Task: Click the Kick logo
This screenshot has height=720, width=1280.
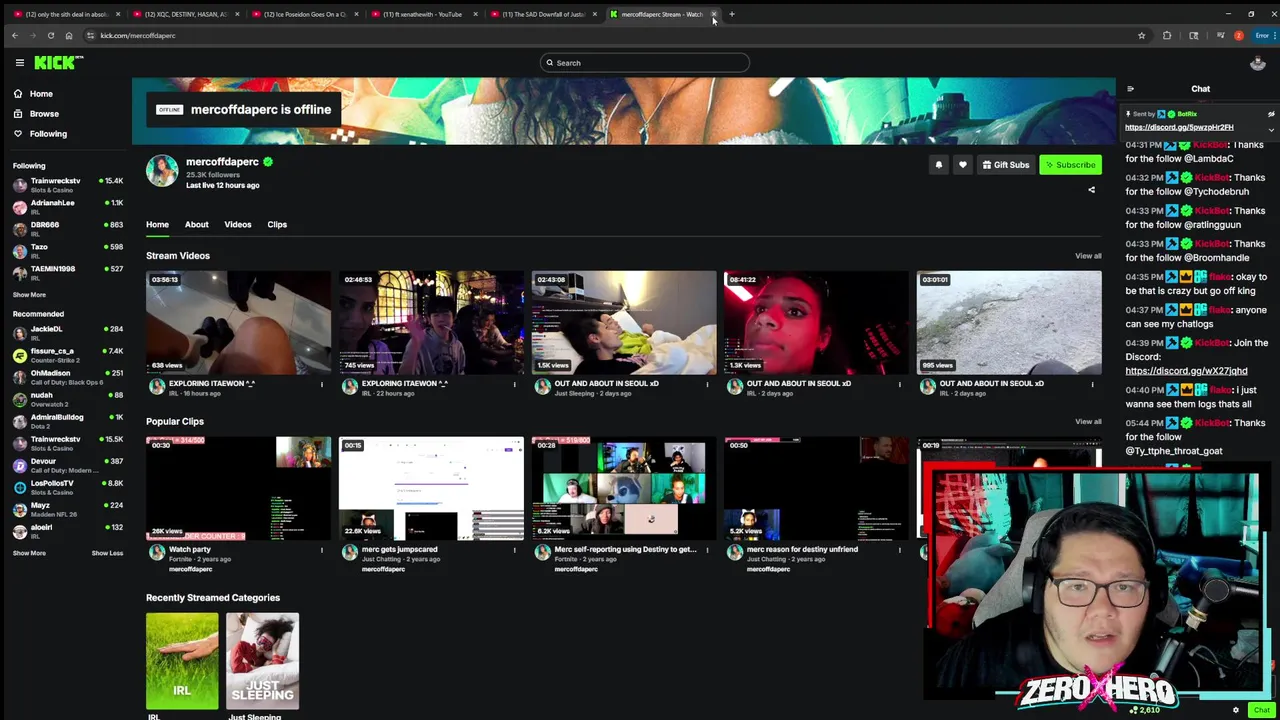Action: coord(58,62)
